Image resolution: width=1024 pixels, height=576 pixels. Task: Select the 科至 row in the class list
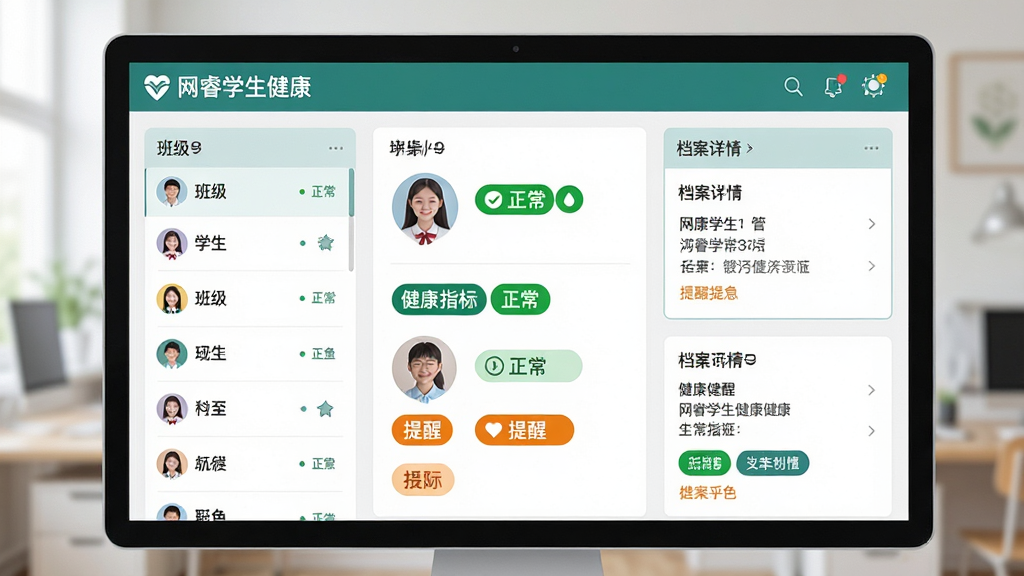(248, 409)
